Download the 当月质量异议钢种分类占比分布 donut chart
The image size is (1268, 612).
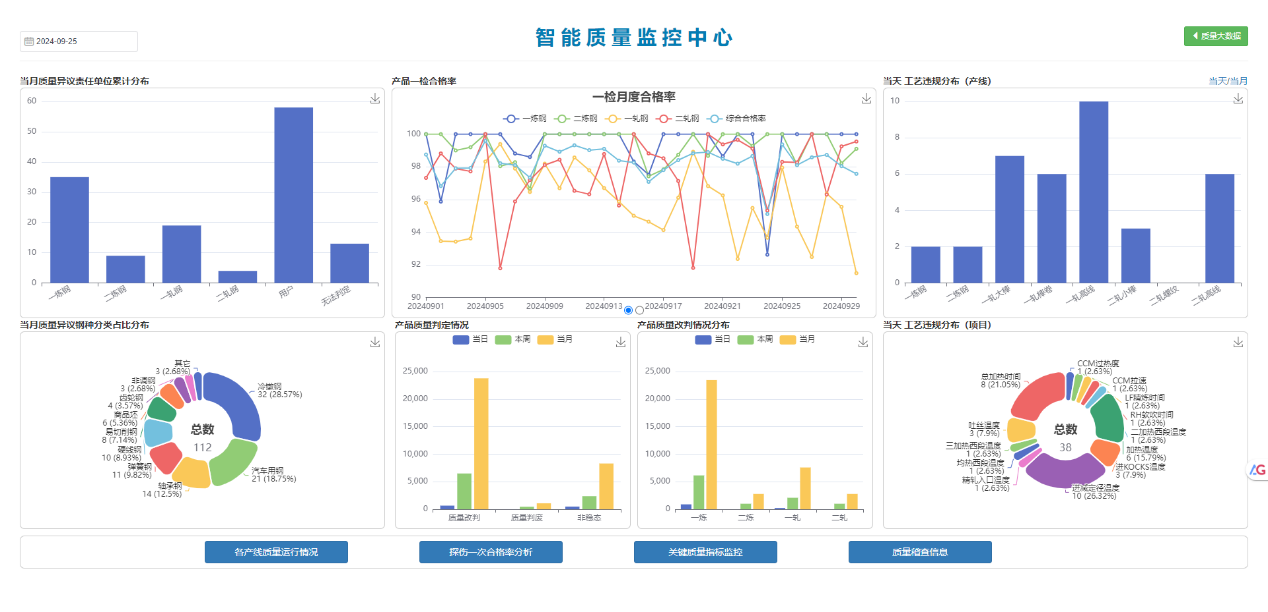coord(375,342)
